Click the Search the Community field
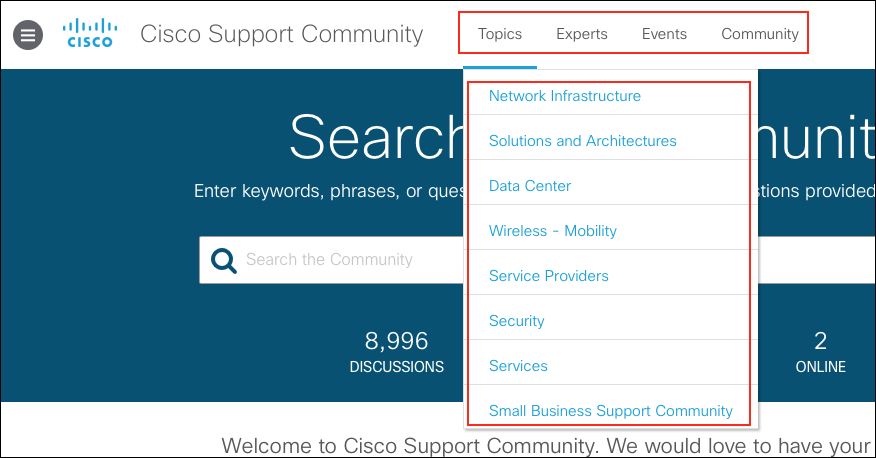Viewport: 876px width, 458px height. [x=332, y=260]
